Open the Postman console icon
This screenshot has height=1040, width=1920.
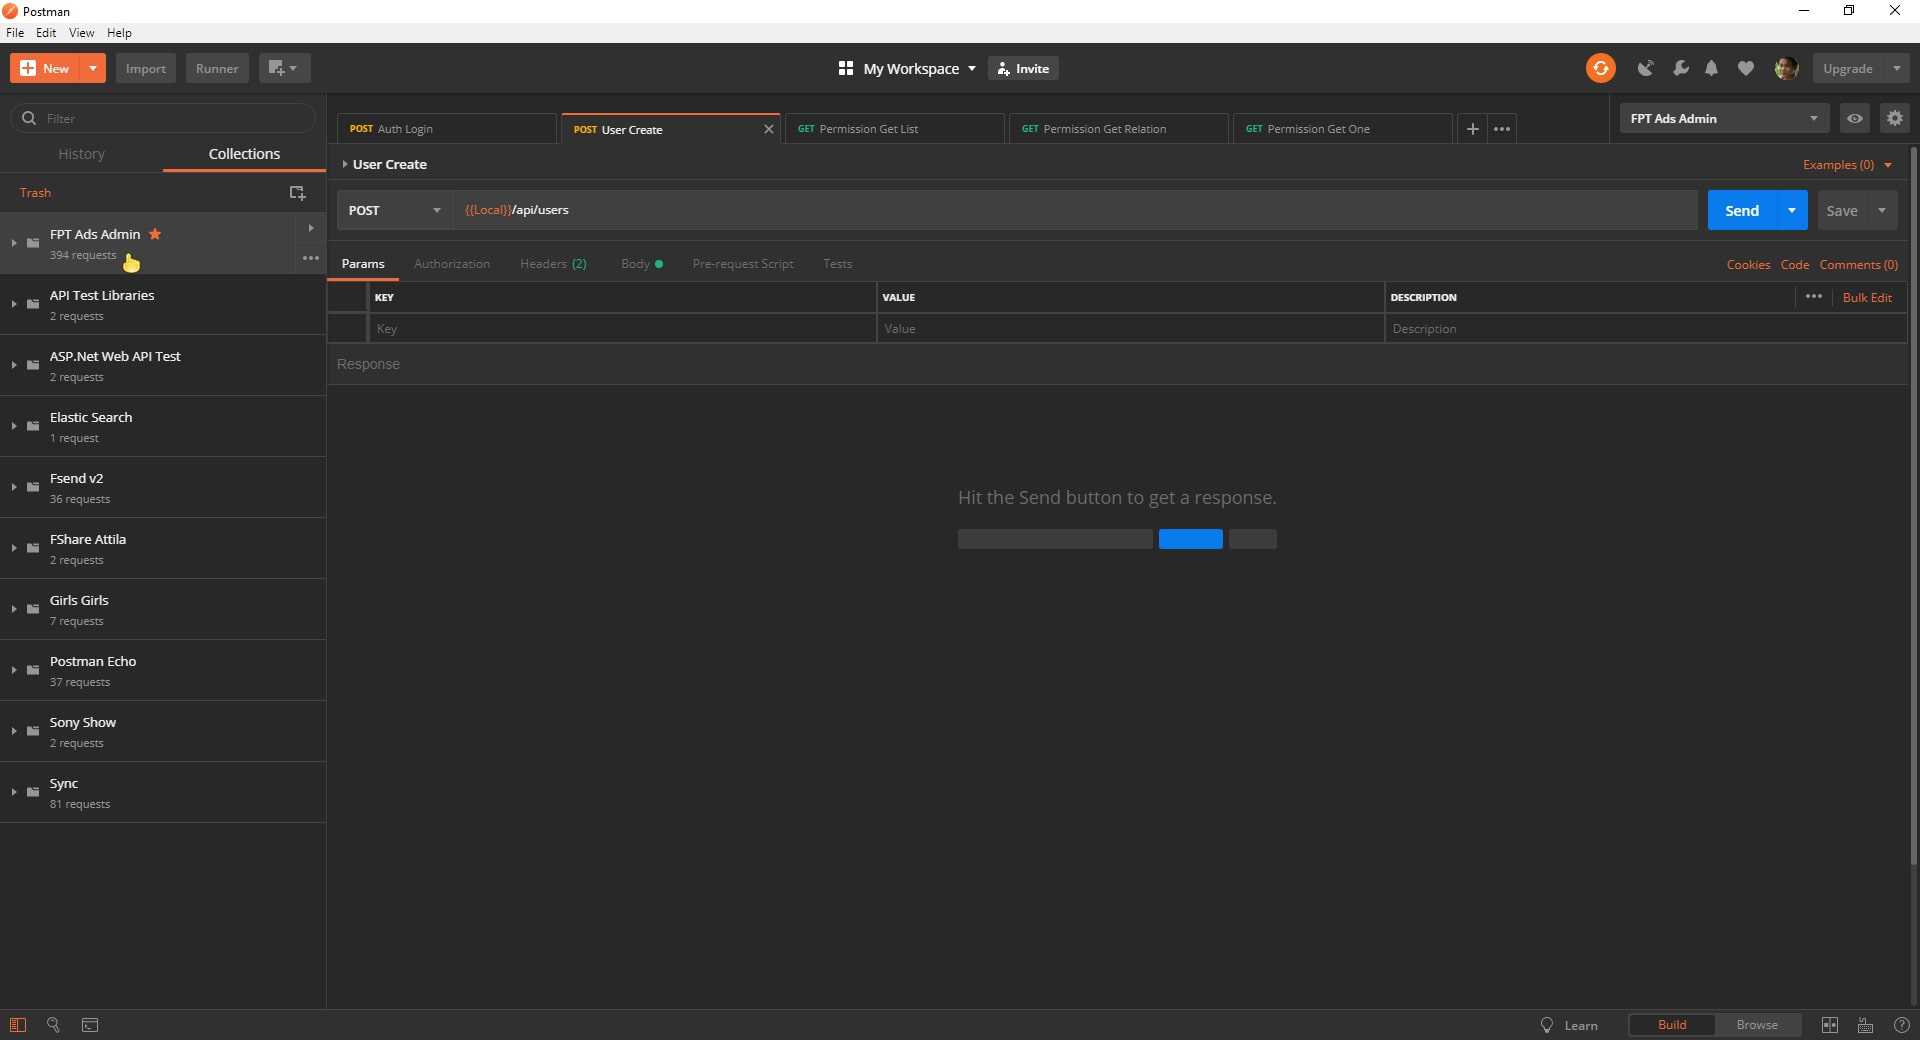point(90,1025)
